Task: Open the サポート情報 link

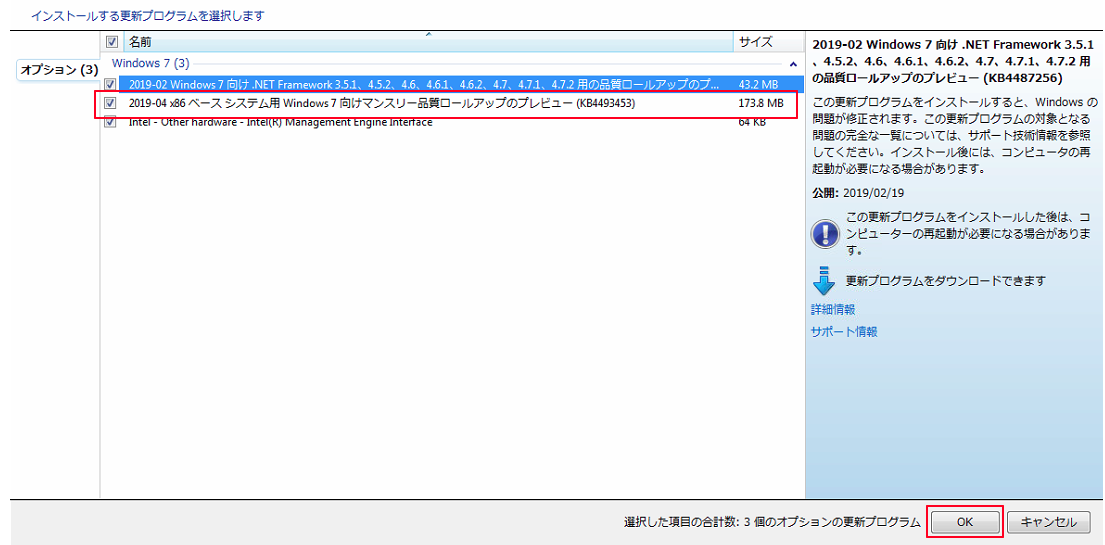Action: [844, 332]
